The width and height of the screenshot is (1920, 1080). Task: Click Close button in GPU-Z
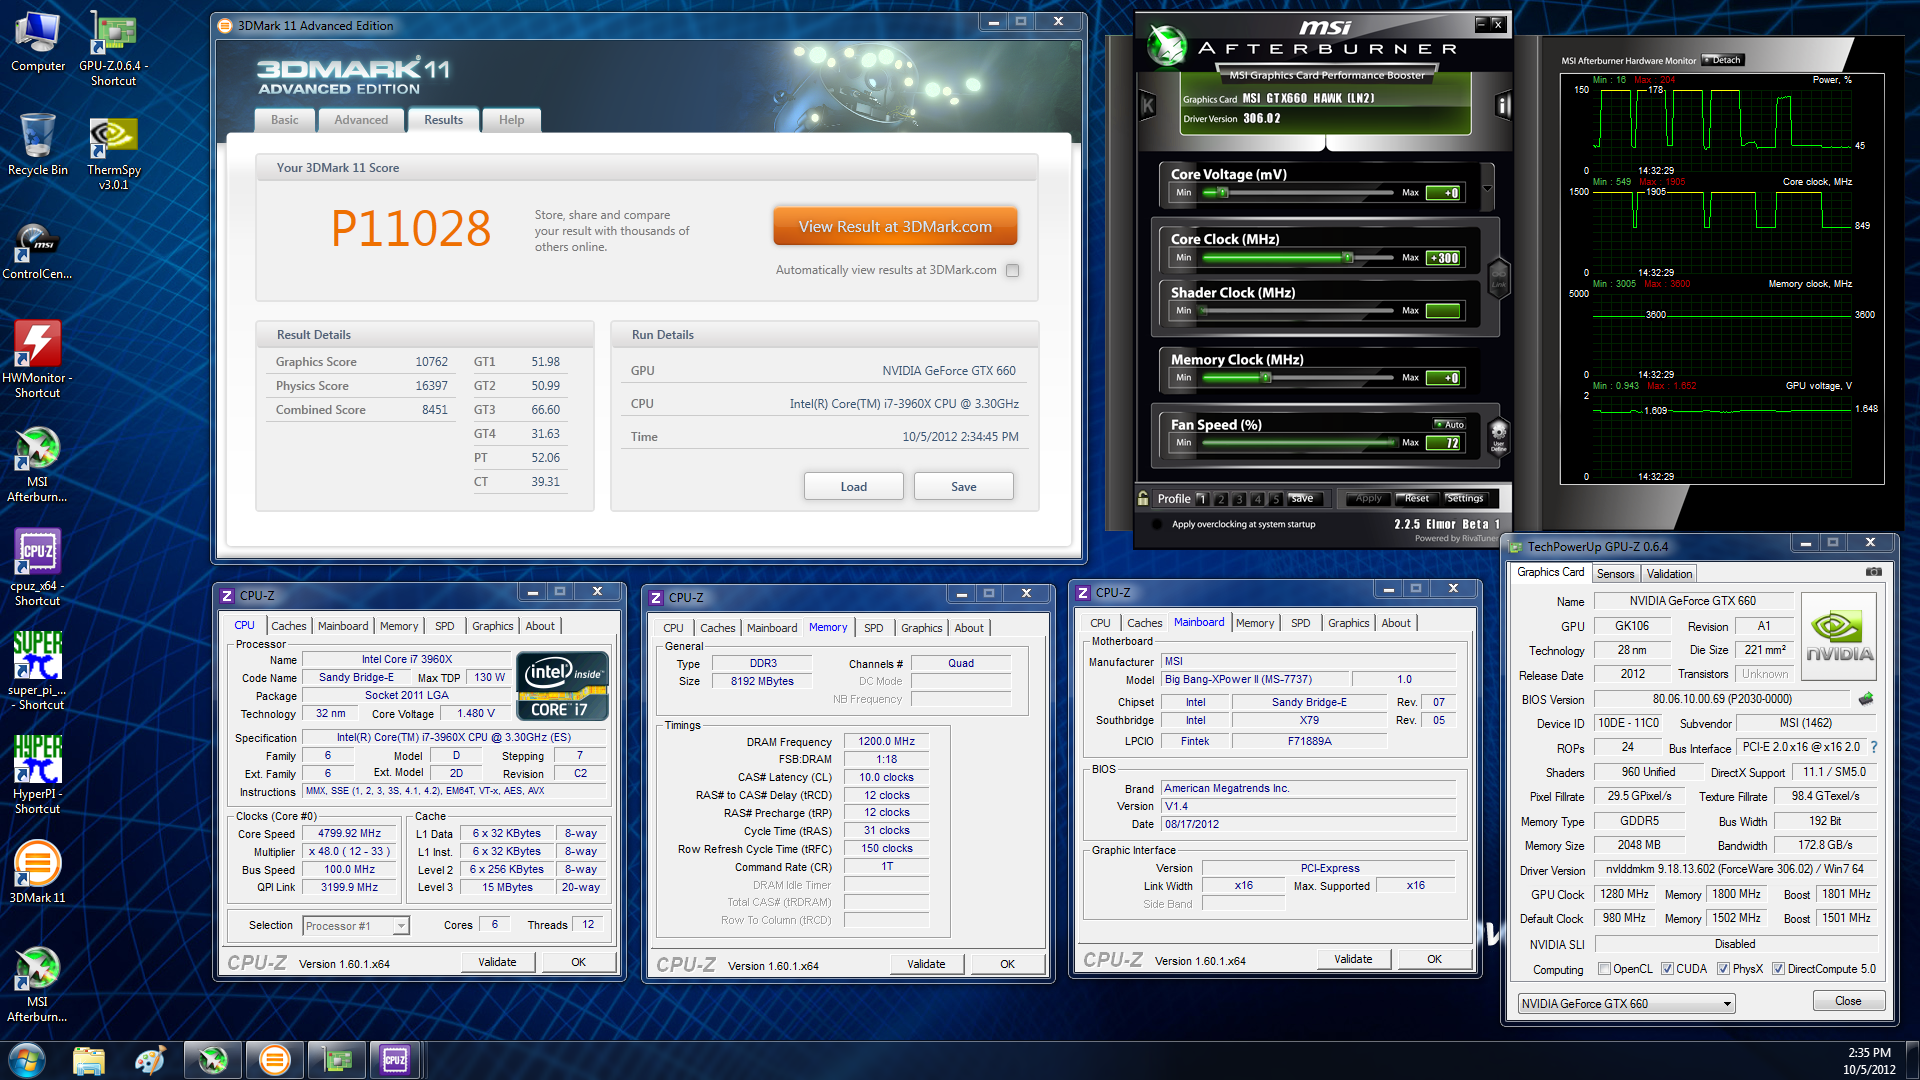pos(1848,1002)
